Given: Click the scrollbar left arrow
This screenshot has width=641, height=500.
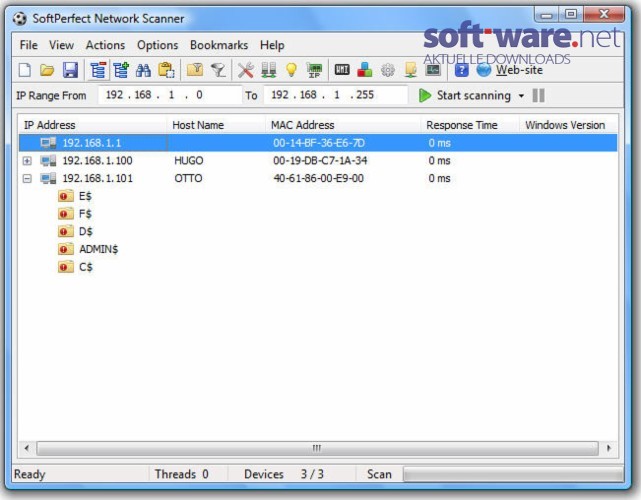Looking at the screenshot, I should pyautogui.click(x=27, y=448).
